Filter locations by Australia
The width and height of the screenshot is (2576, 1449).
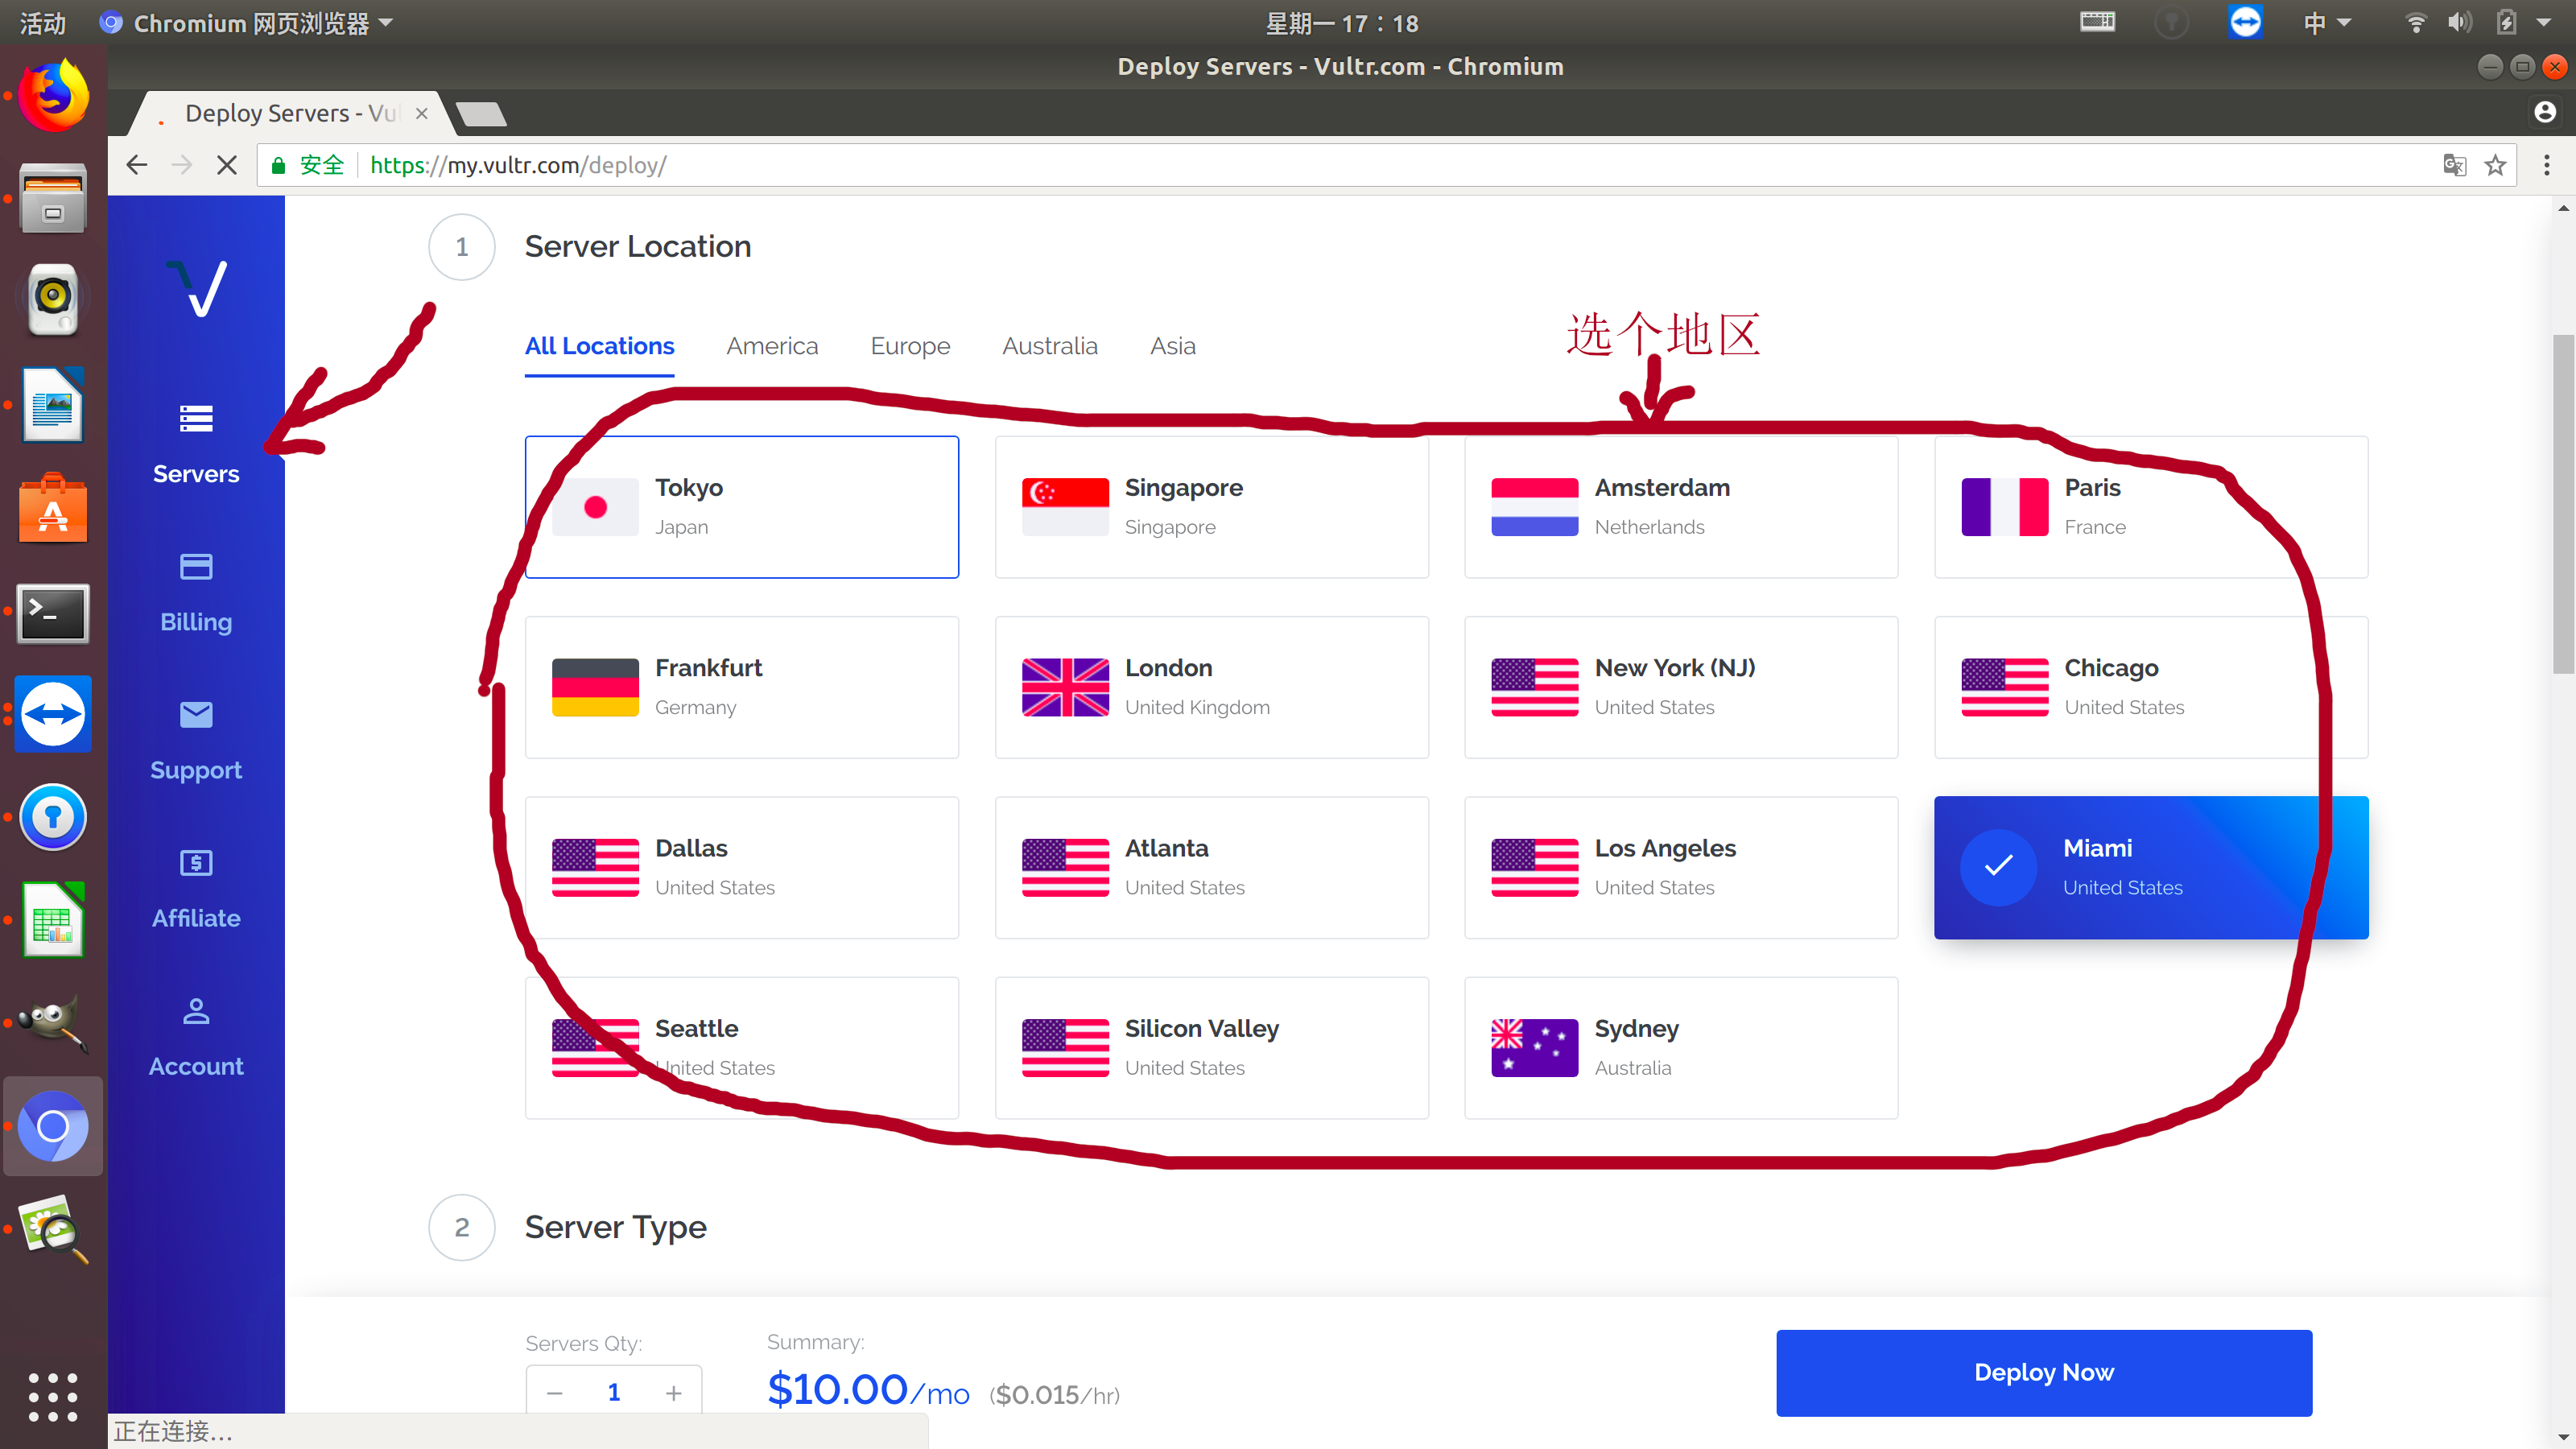click(x=1050, y=346)
